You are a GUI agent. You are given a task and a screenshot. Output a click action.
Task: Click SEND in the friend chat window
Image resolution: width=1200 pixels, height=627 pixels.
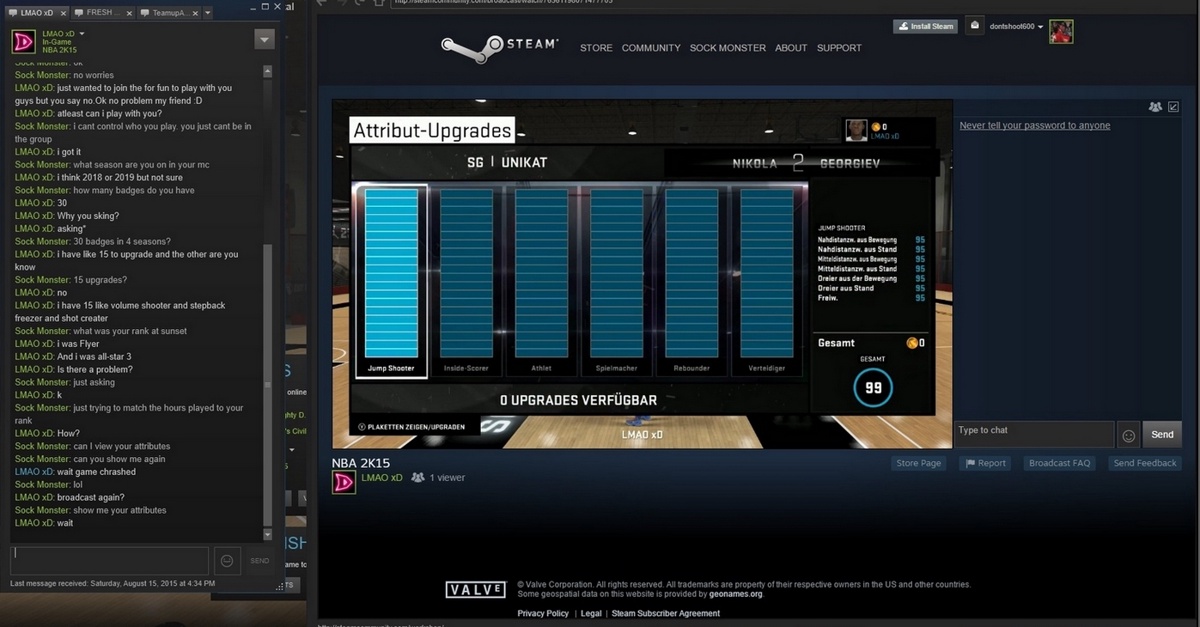[259, 561]
